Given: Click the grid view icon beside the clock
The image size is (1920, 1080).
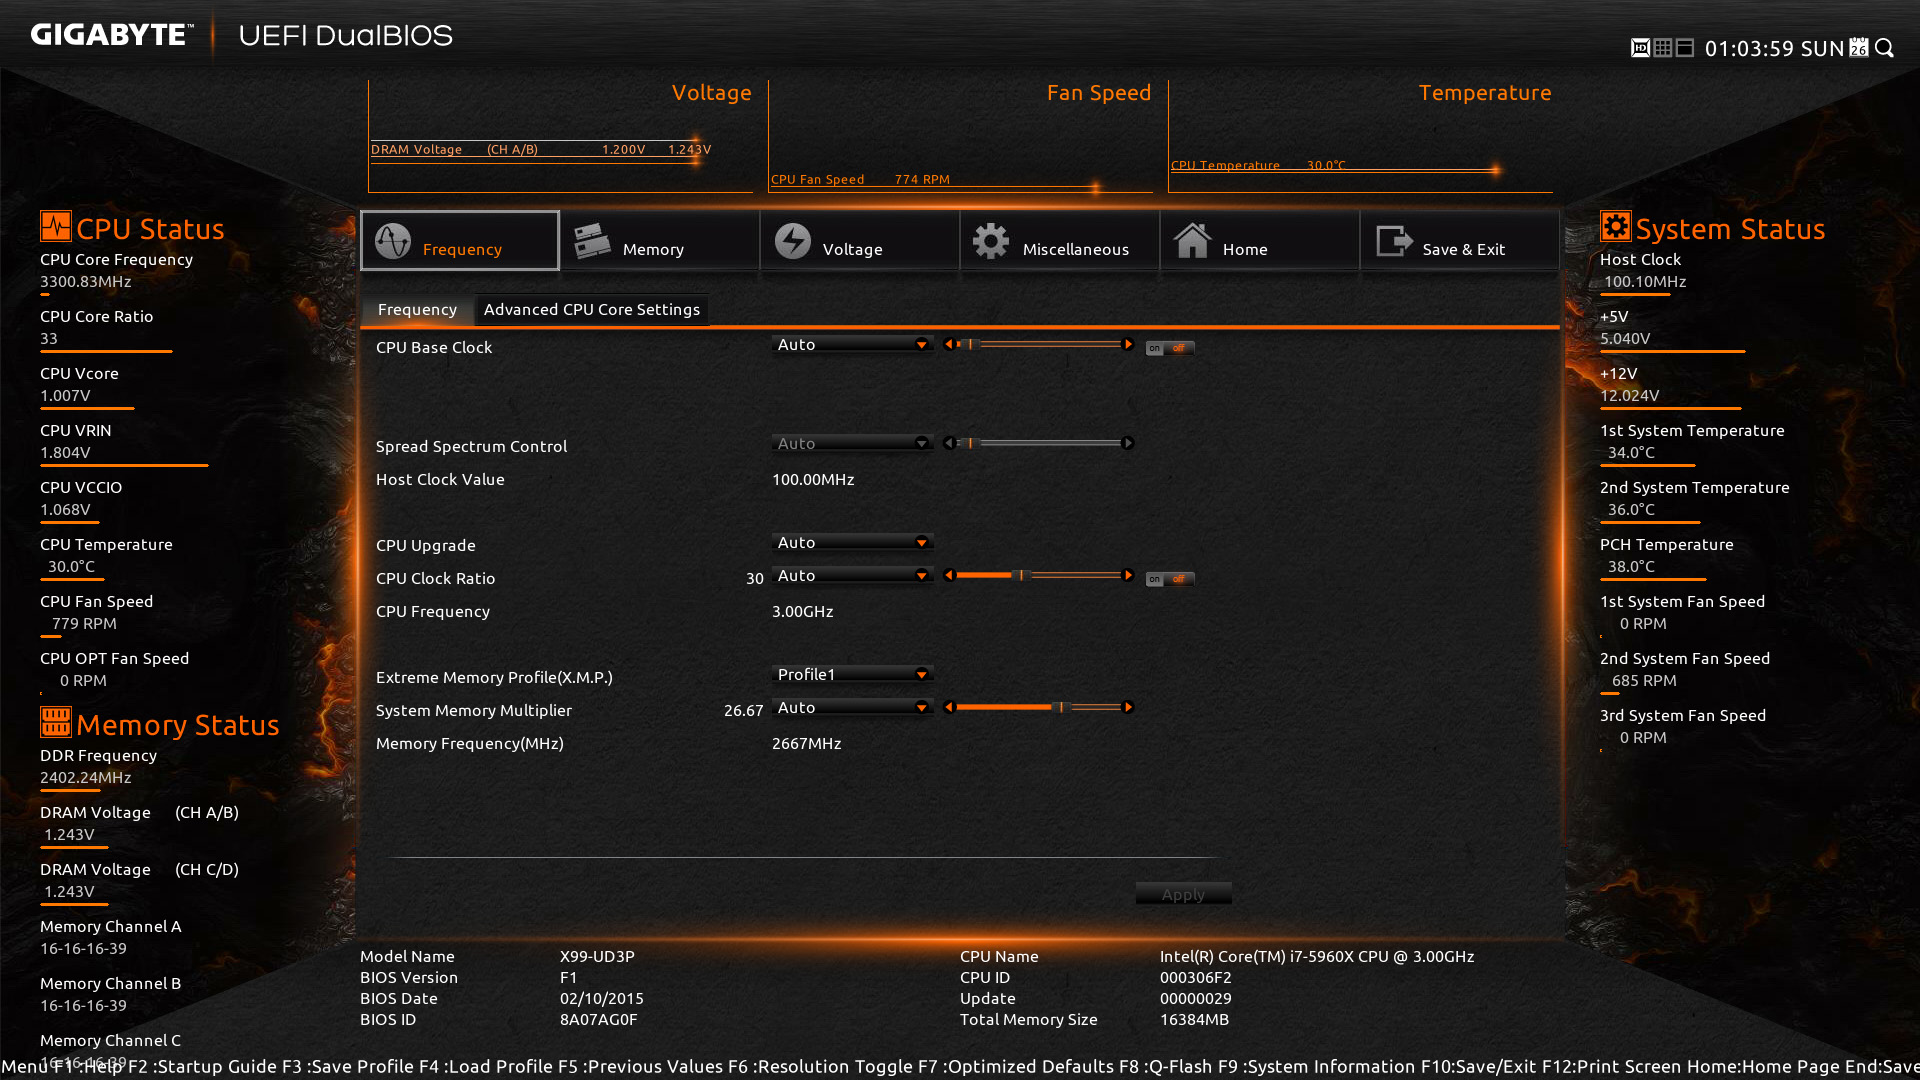Looking at the screenshot, I should pos(1662,48).
